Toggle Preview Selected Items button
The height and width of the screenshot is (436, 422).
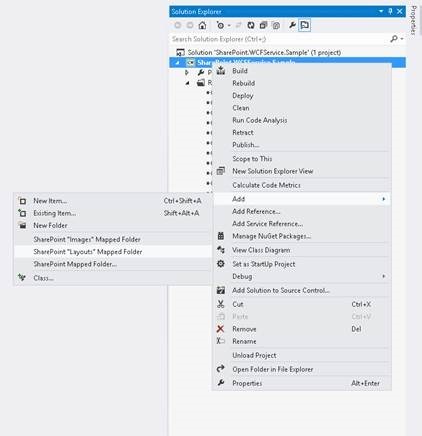click(304, 25)
